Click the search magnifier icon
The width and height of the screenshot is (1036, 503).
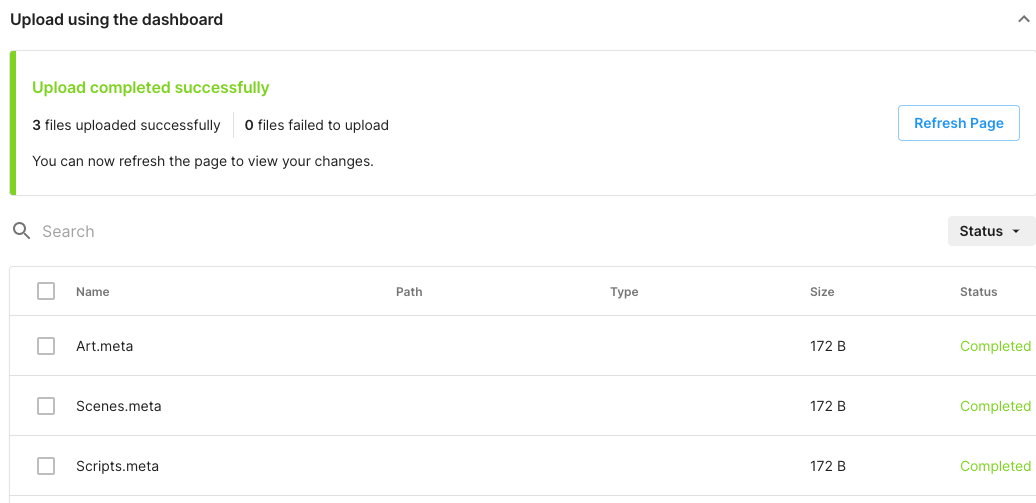tap(21, 231)
